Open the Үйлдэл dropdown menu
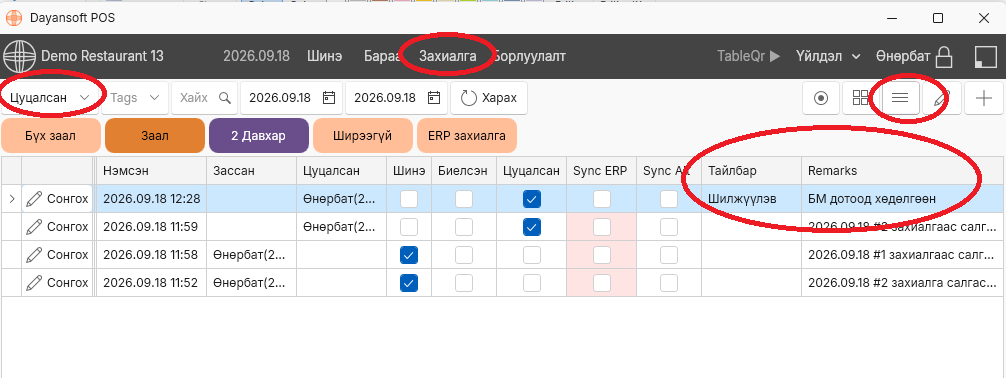 [828, 56]
